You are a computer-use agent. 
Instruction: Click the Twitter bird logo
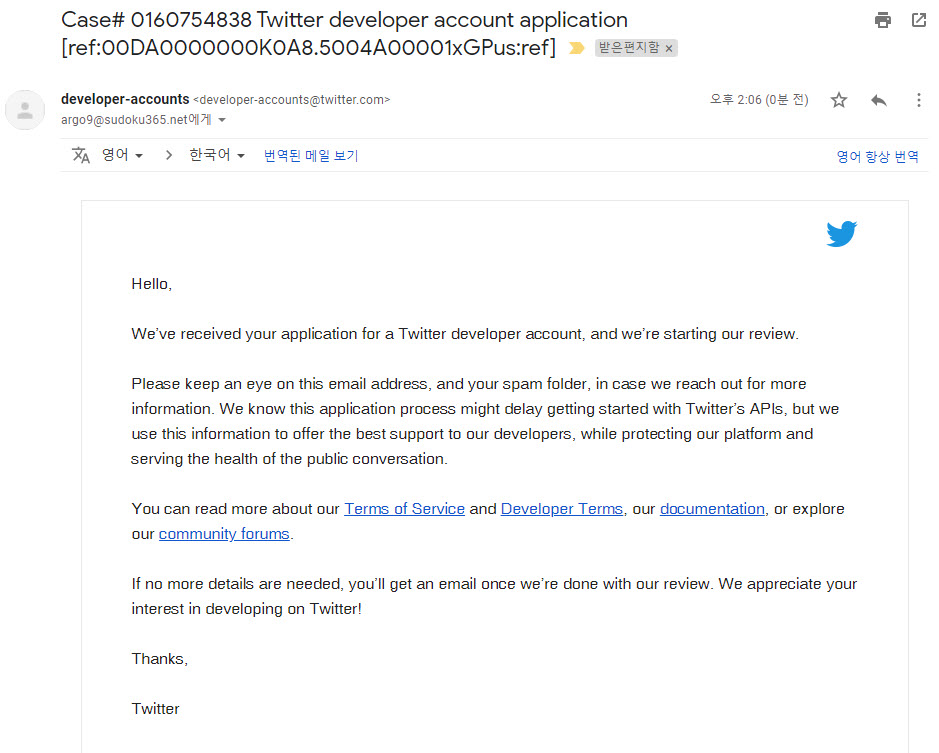pyautogui.click(x=841, y=234)
